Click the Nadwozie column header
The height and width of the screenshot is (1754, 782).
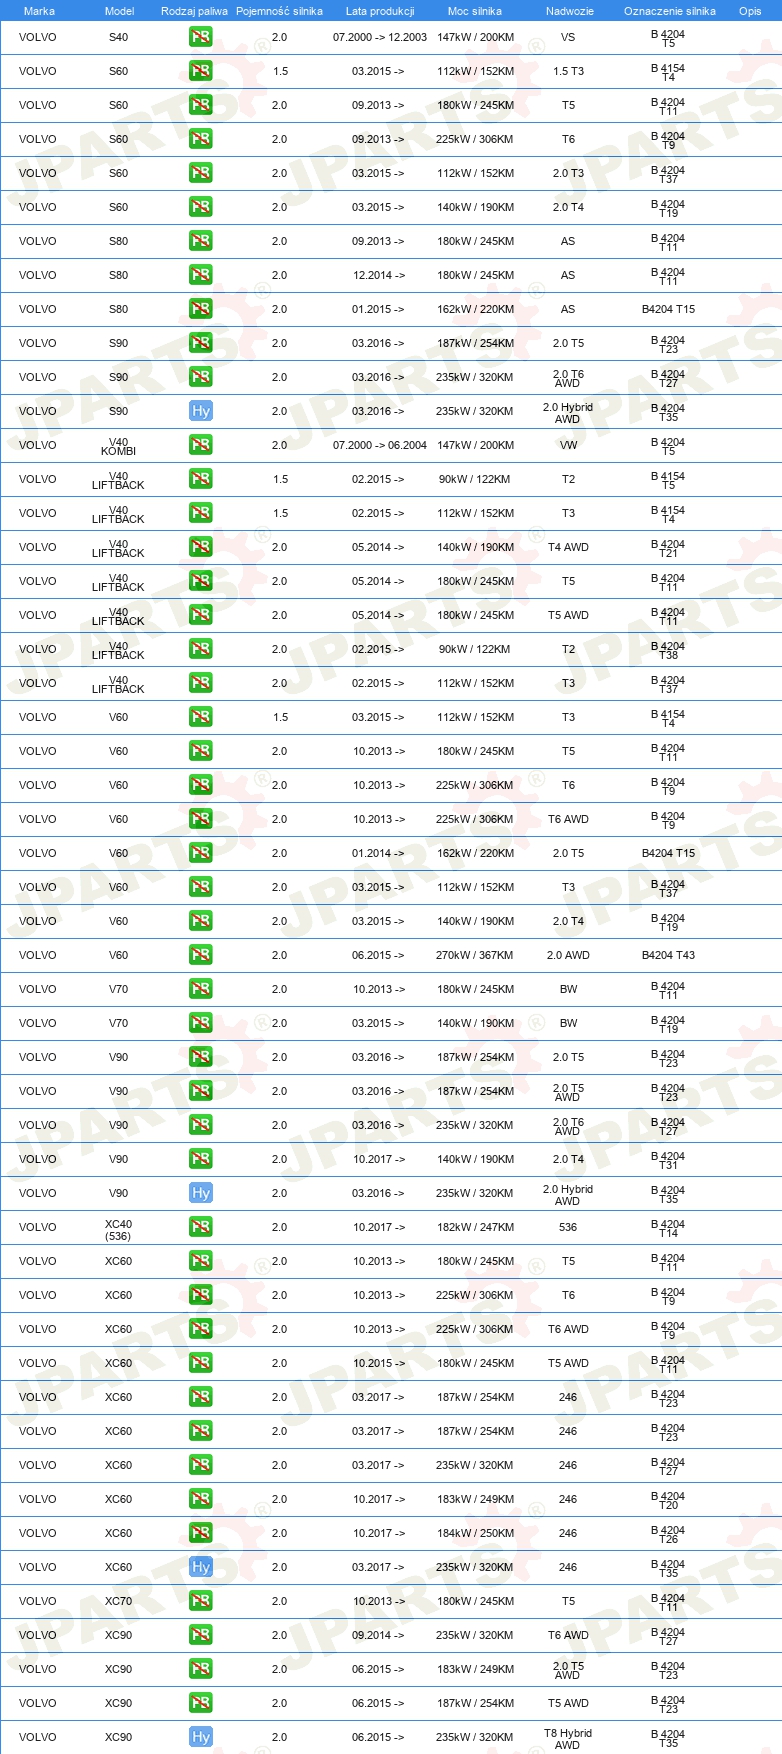[569, 11]
